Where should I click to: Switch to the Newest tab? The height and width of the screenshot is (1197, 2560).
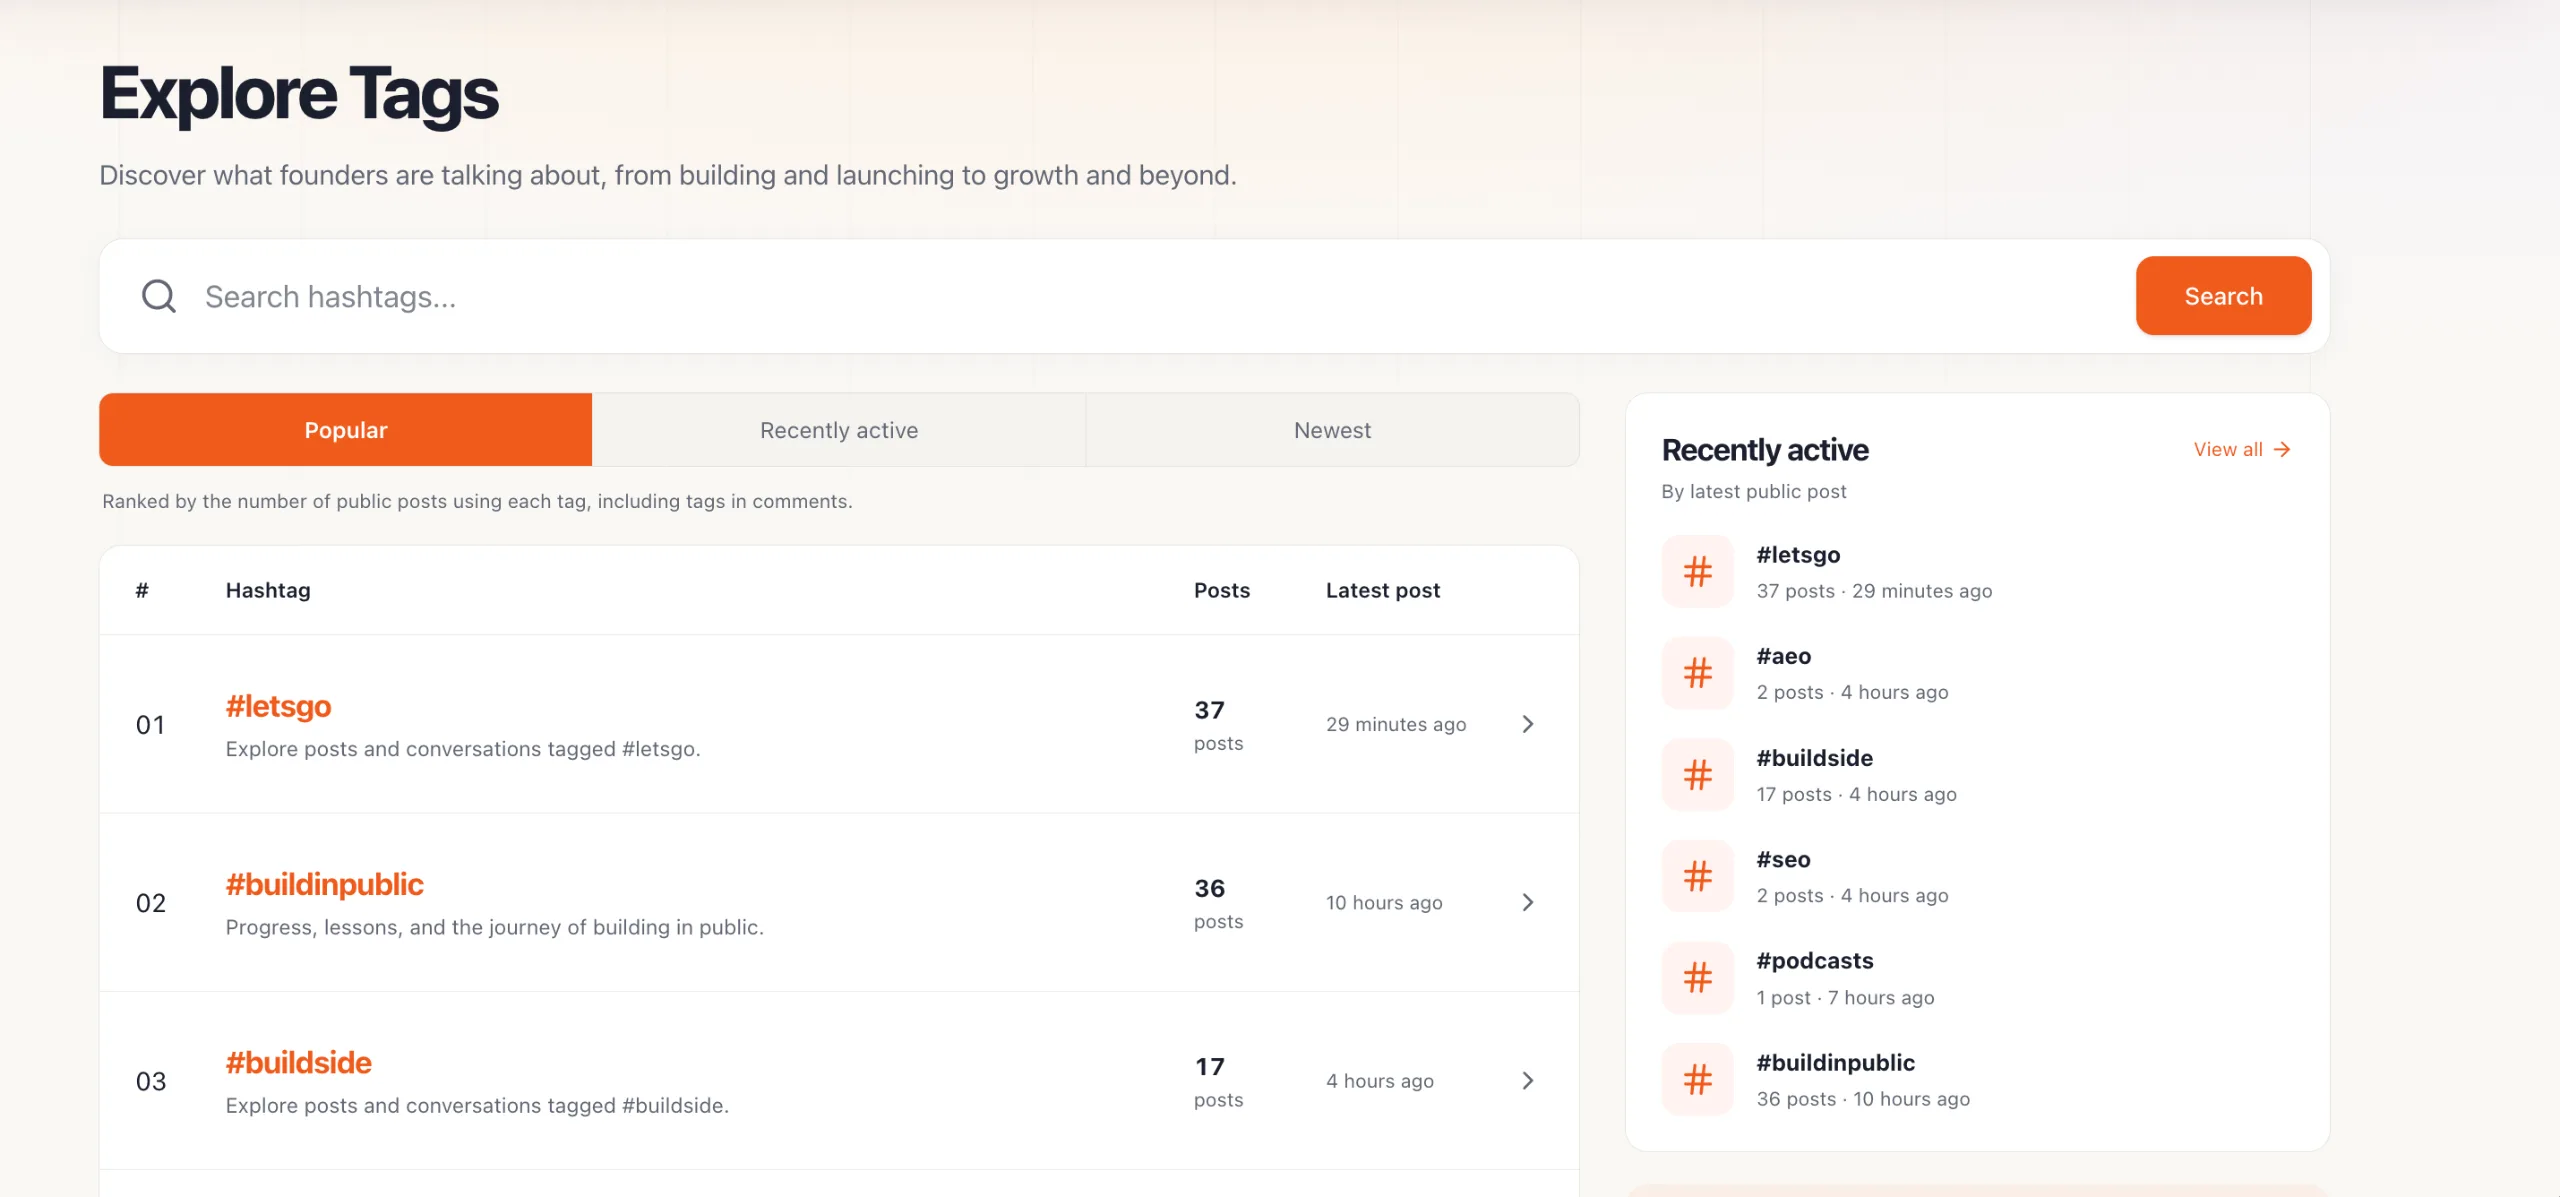(x=1332, y=430)
